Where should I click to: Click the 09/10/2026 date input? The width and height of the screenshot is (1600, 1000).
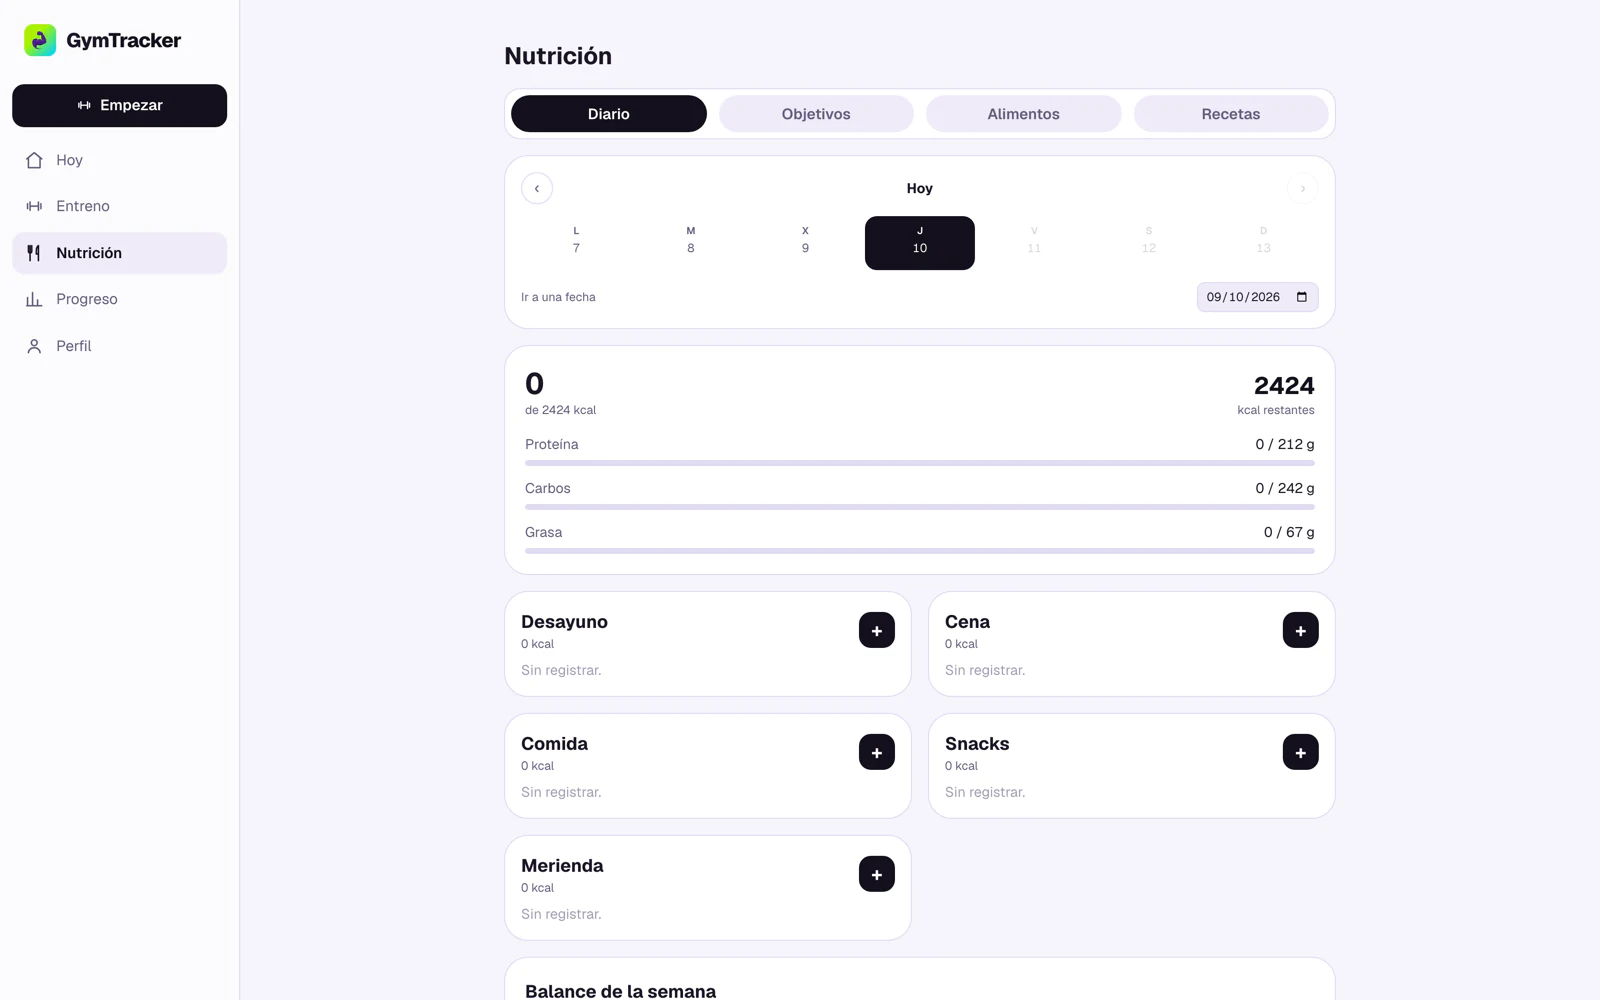tap(1257, 297)
